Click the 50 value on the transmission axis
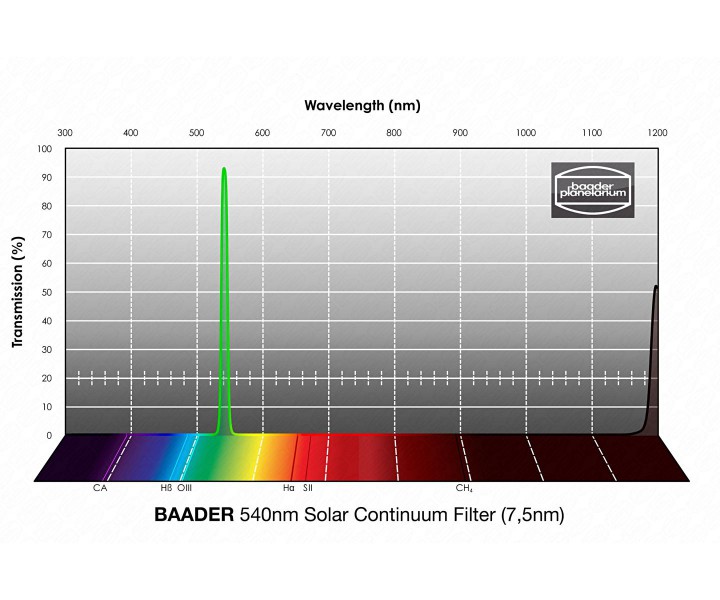The width and height of the screenshot is (720, 600). coord(46,293)
